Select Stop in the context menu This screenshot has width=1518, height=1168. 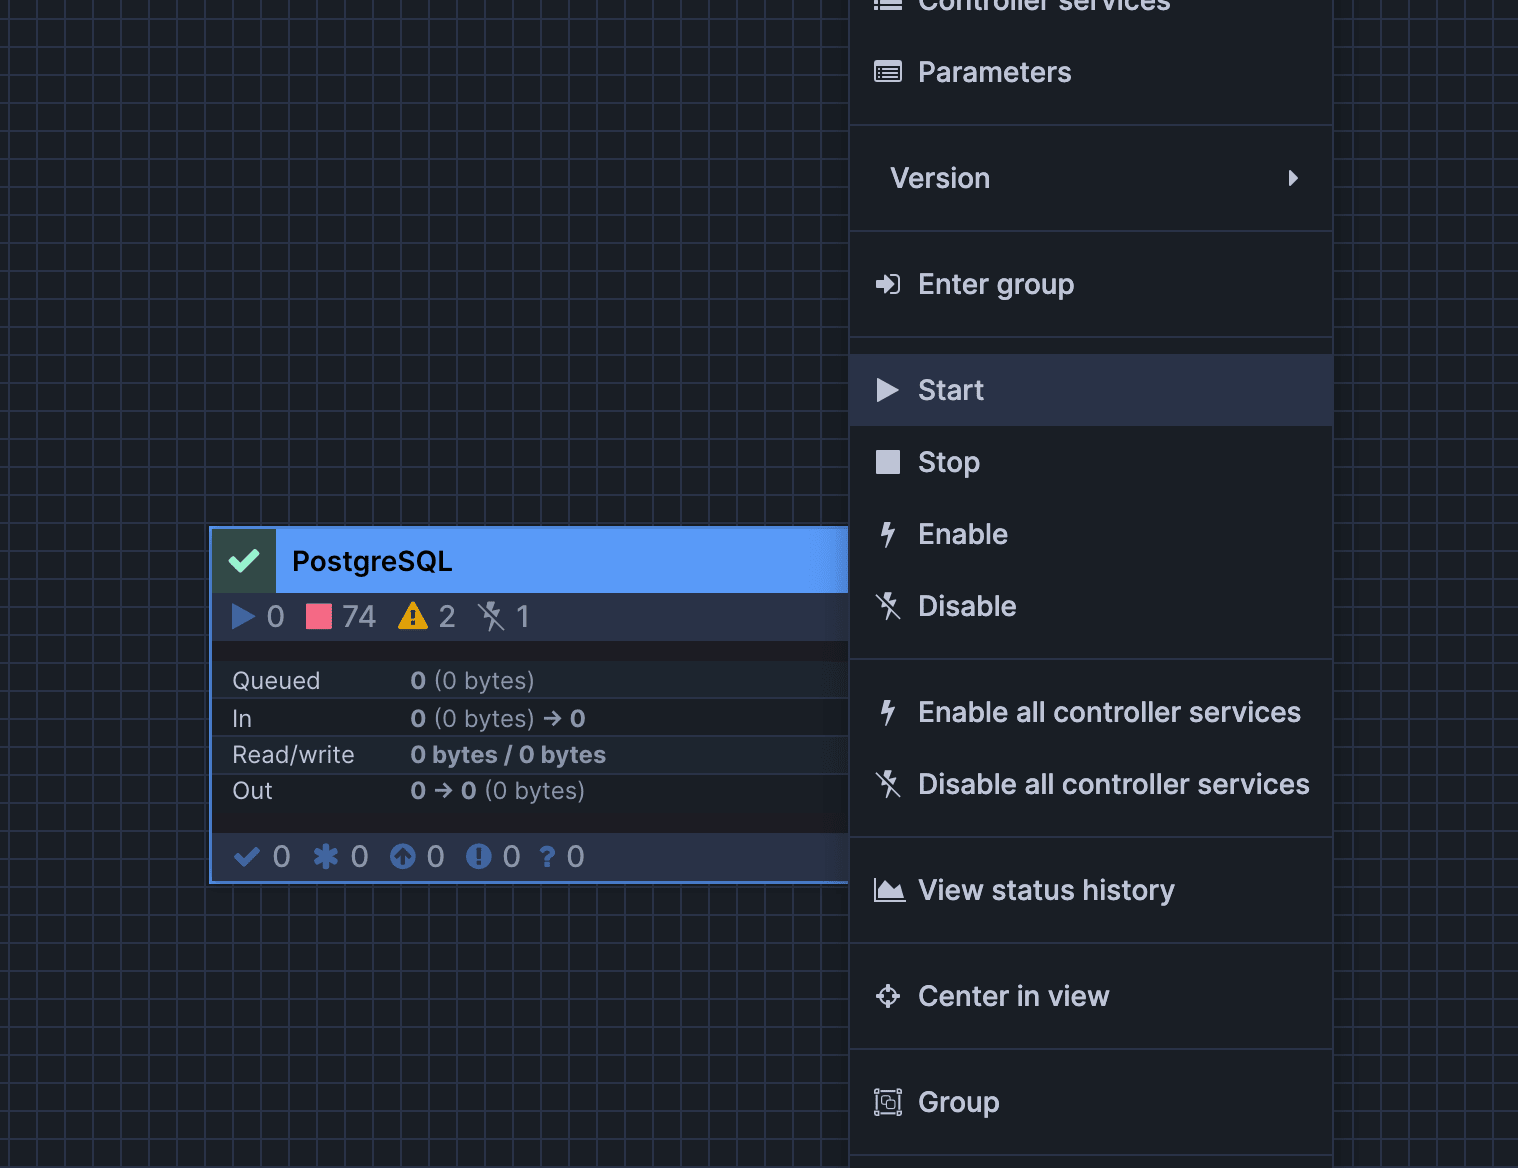[1090, 462]
